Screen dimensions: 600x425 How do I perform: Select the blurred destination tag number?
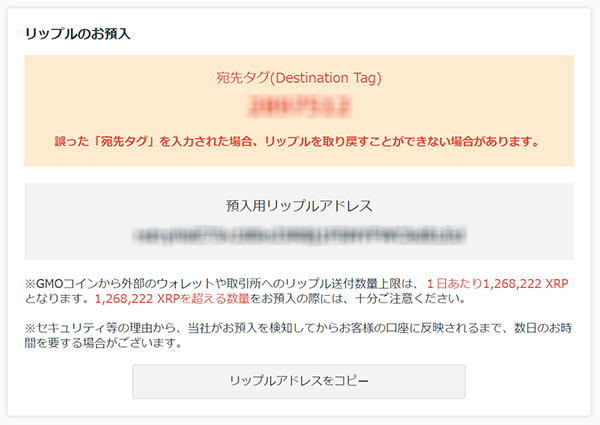tap(299, 106)
